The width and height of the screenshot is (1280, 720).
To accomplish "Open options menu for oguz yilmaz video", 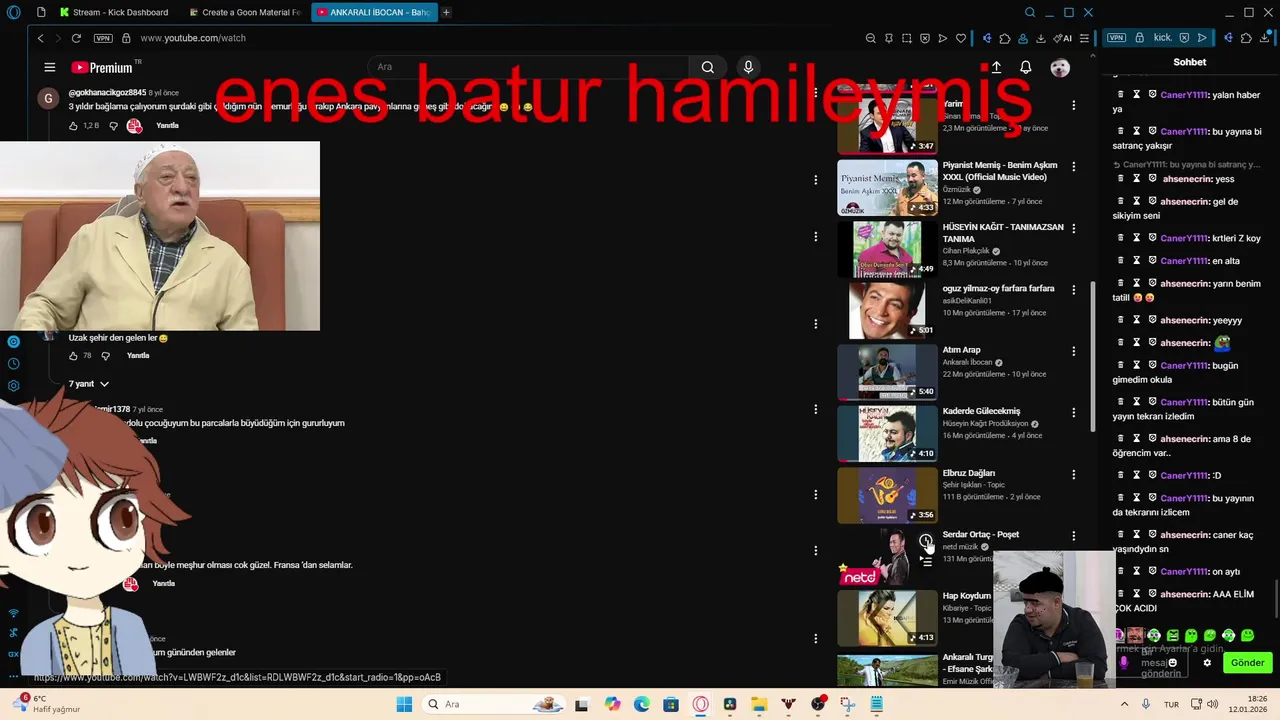I will (1074, 290).
